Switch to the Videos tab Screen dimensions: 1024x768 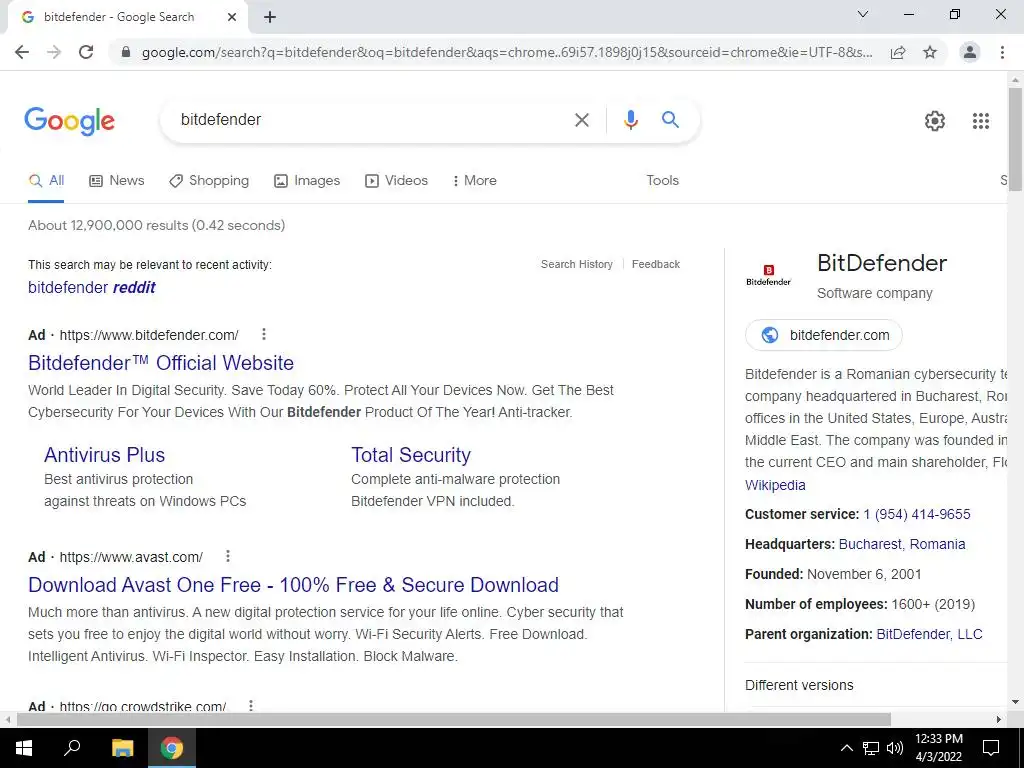coord(396,181)
